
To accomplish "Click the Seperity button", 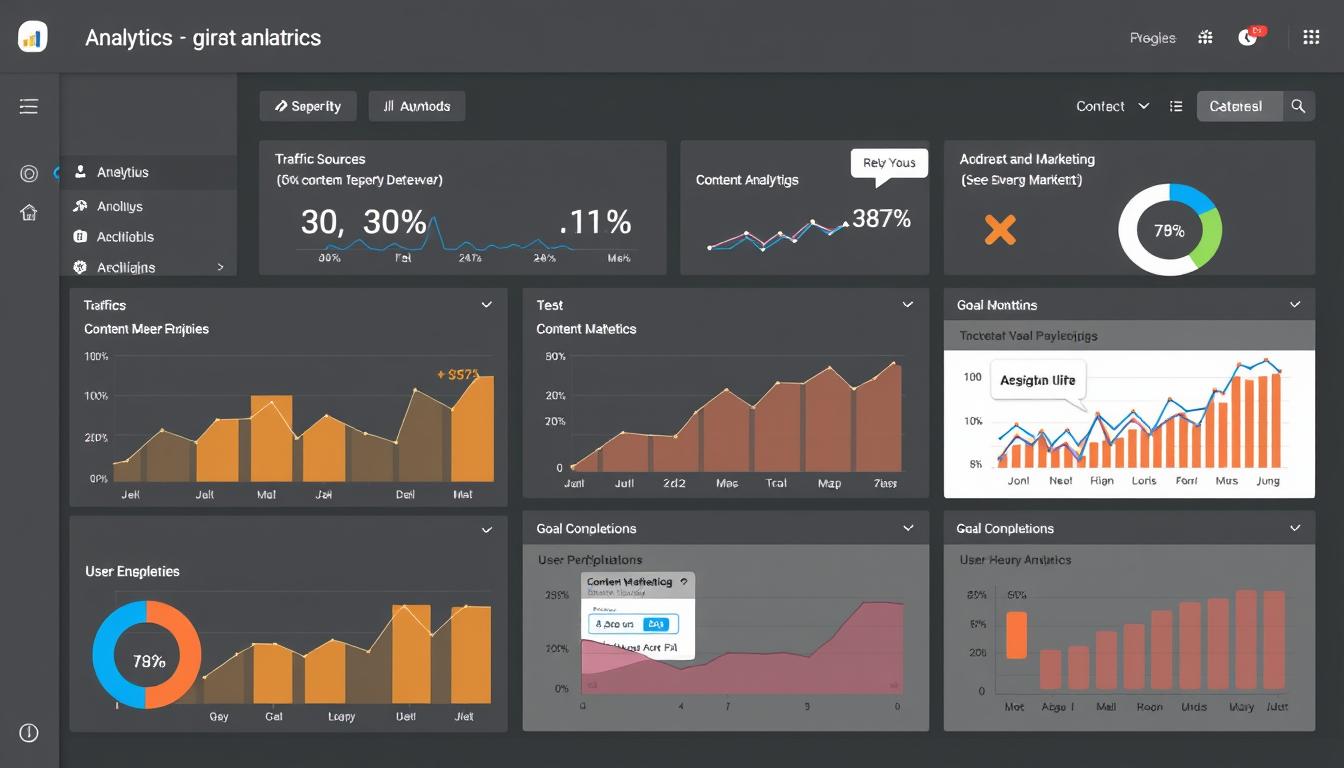I will coord(308,106).
